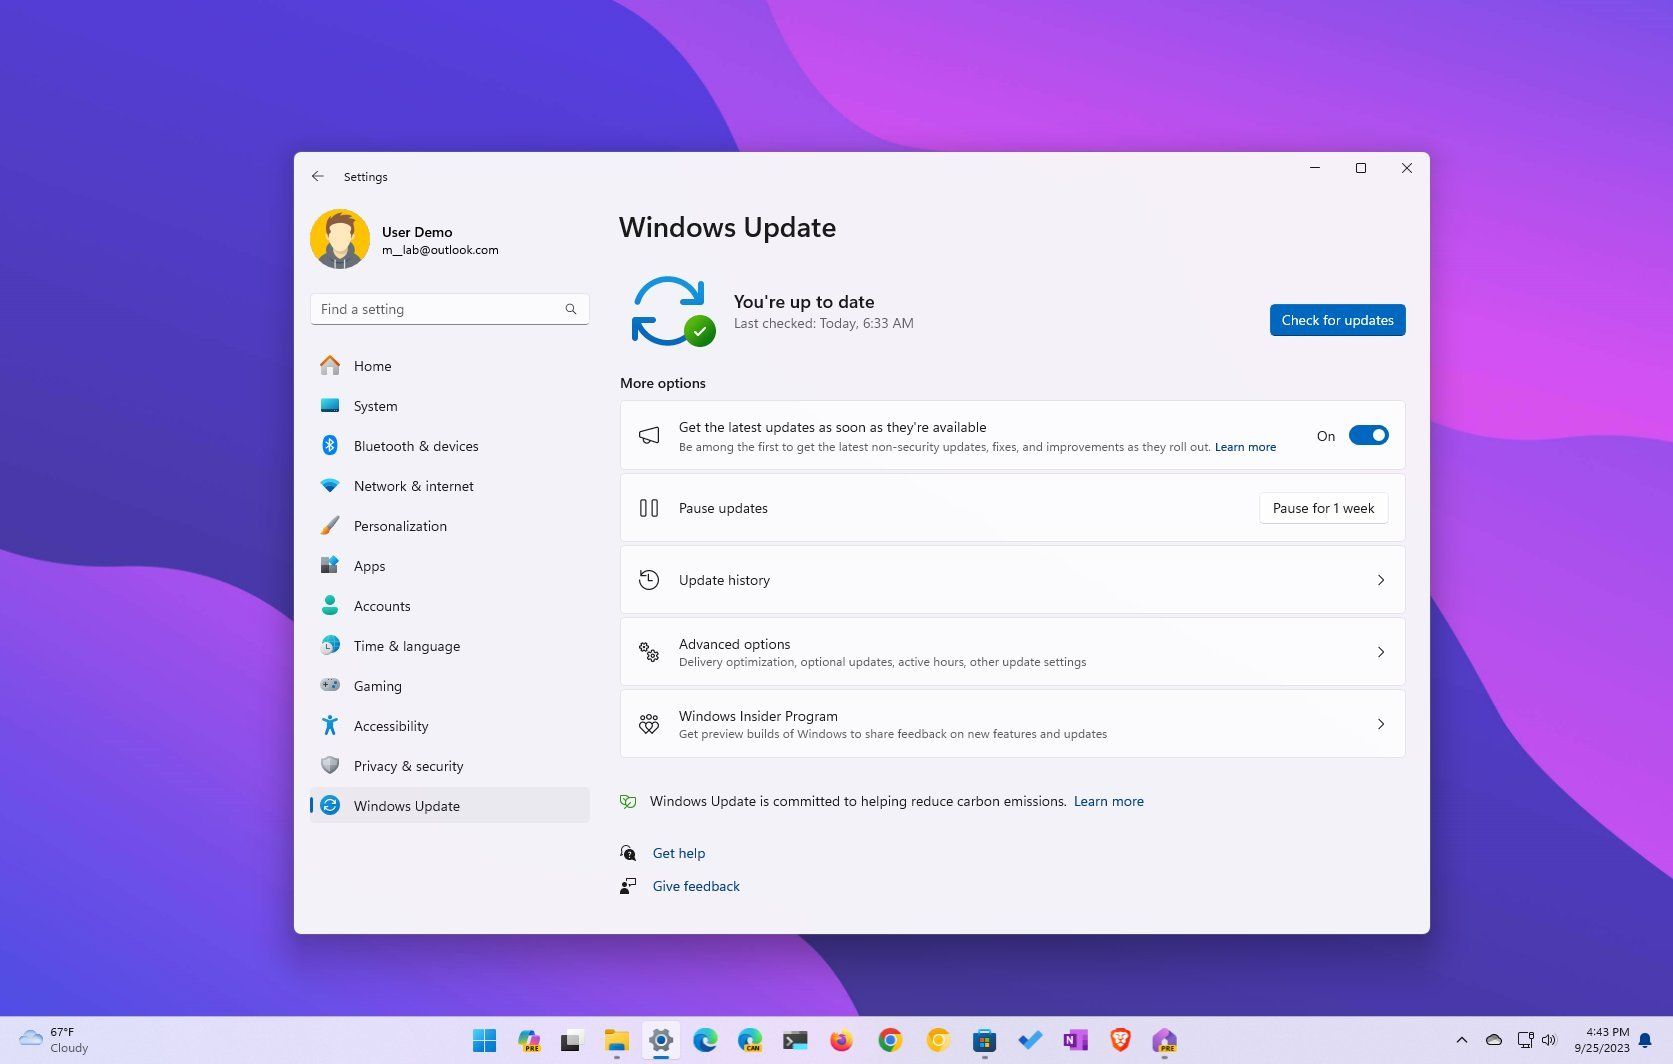The image size is (1673, 1064).
Task: Show hidden system tray icons
Action: 1461,1040
